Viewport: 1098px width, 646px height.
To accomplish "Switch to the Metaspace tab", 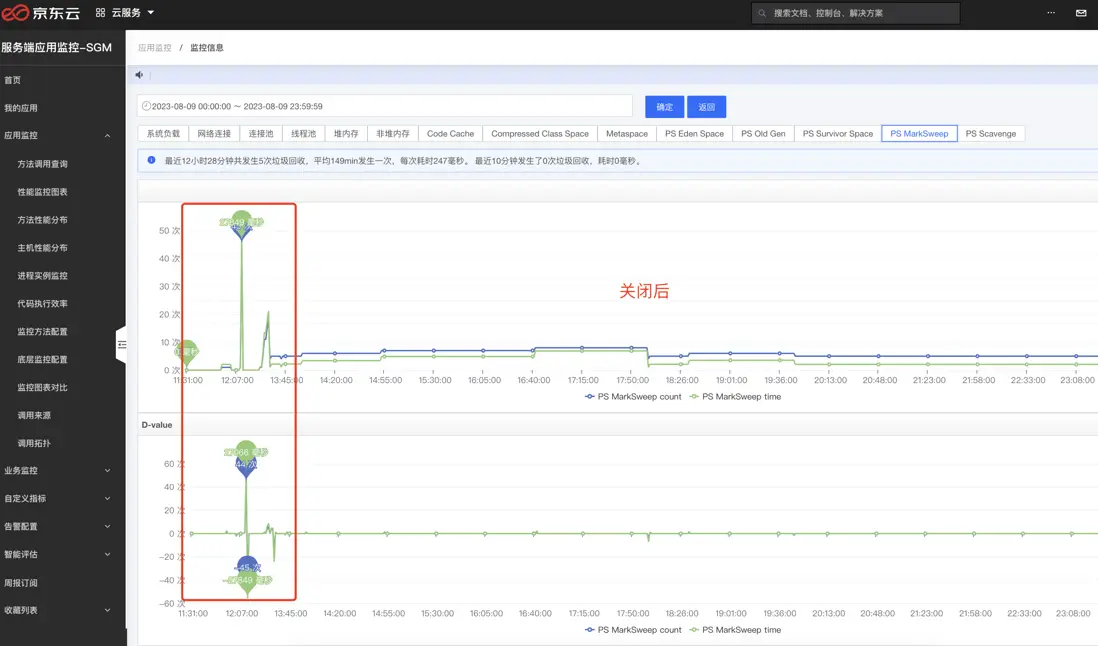I will [626, 134].
